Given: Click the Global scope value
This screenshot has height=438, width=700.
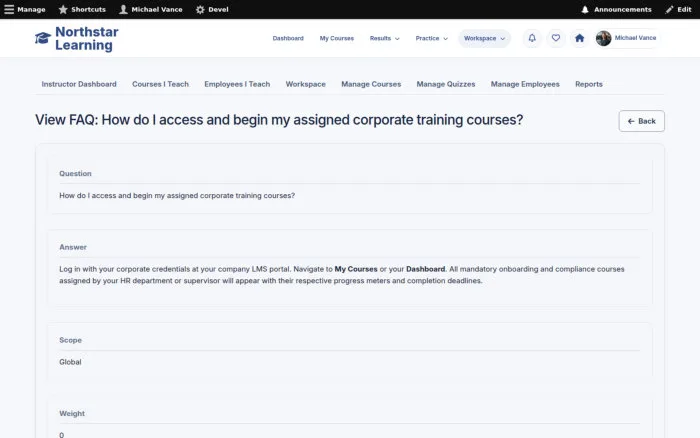Looking at the screenshot, I should pyautogui.click(x=70, y=362).
